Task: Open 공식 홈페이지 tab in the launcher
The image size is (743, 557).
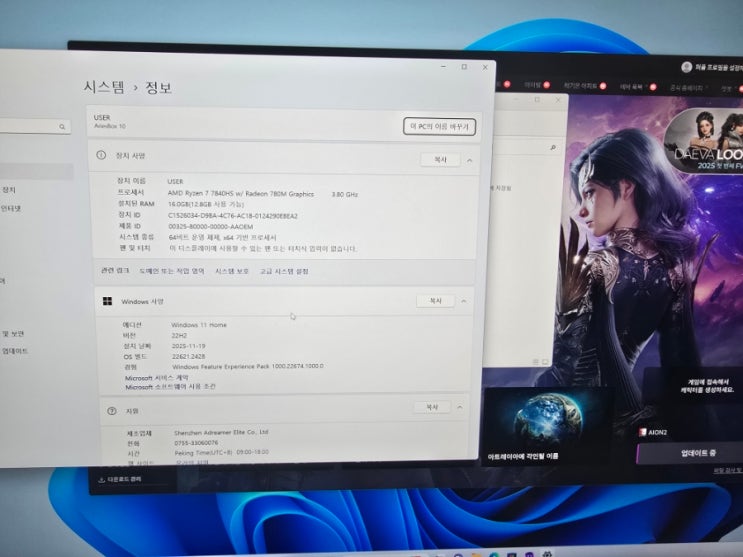Action: pos(686,88)
